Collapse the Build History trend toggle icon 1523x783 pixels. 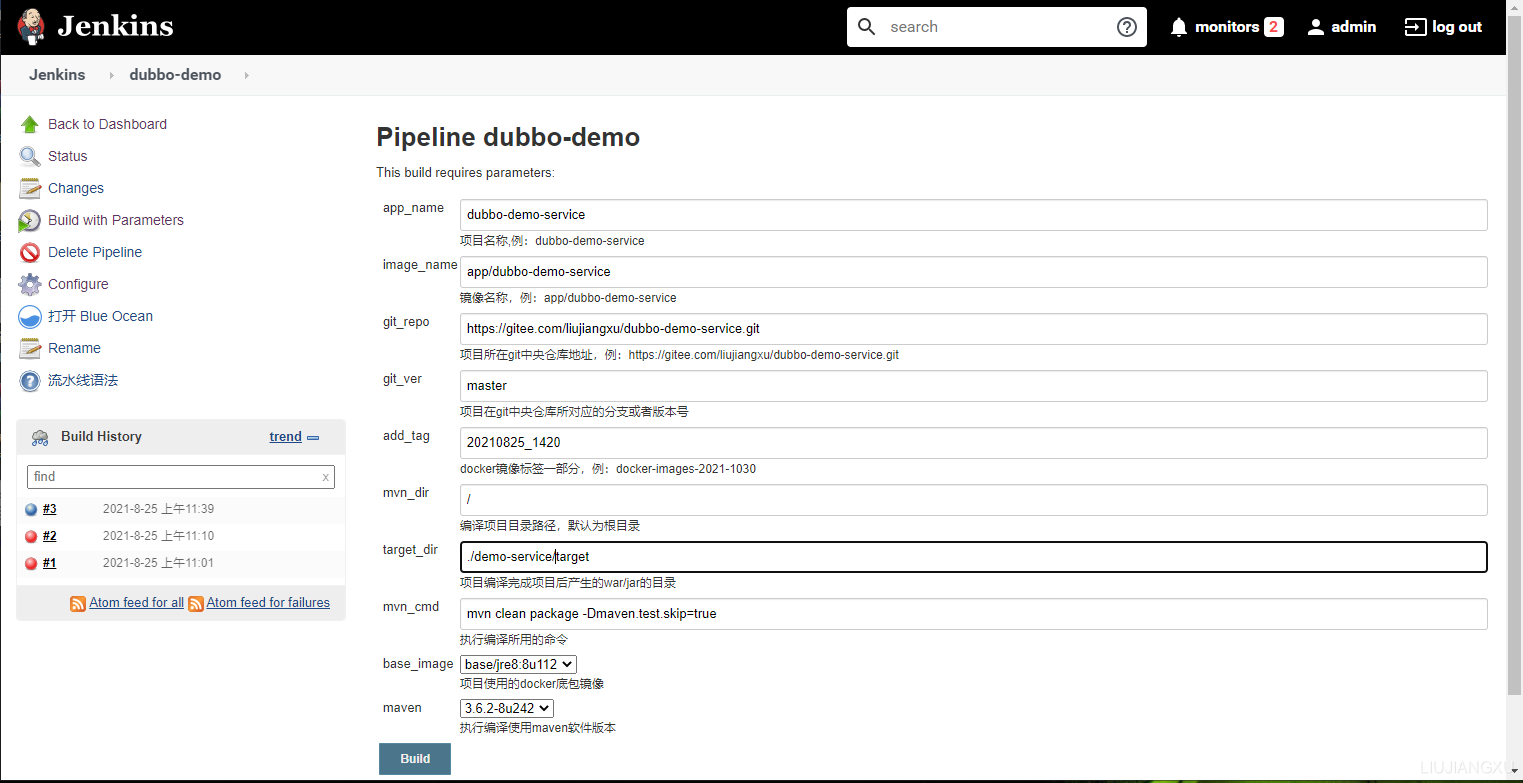313,437
